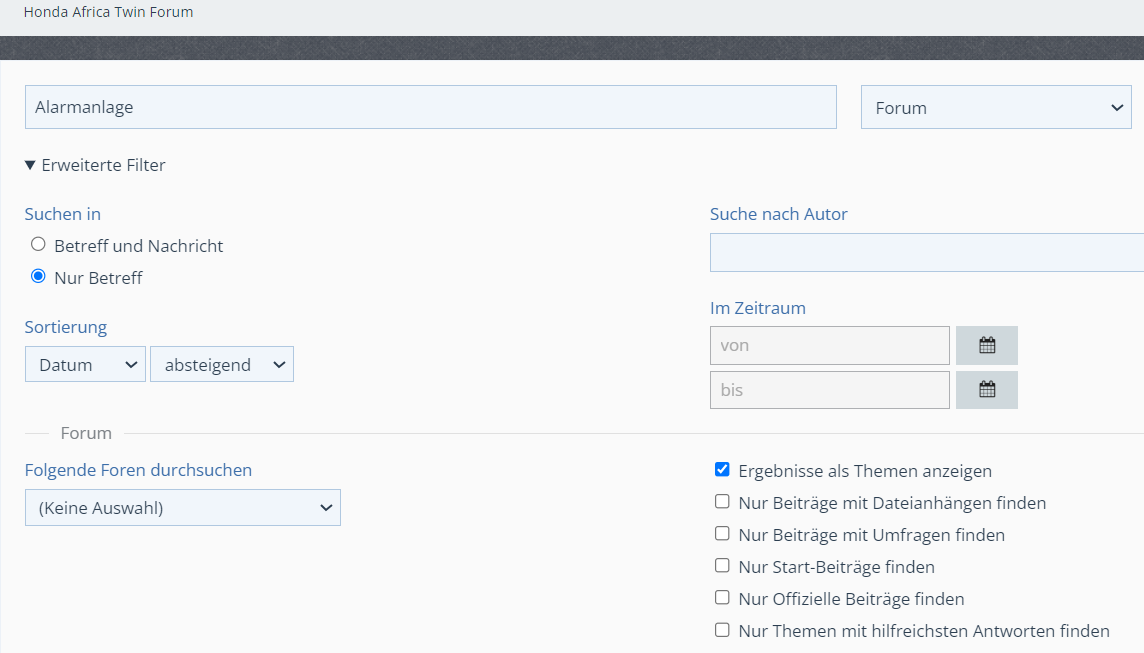Click the 'von' start date field
This screenshot has height=653, width=1144.
829,345
